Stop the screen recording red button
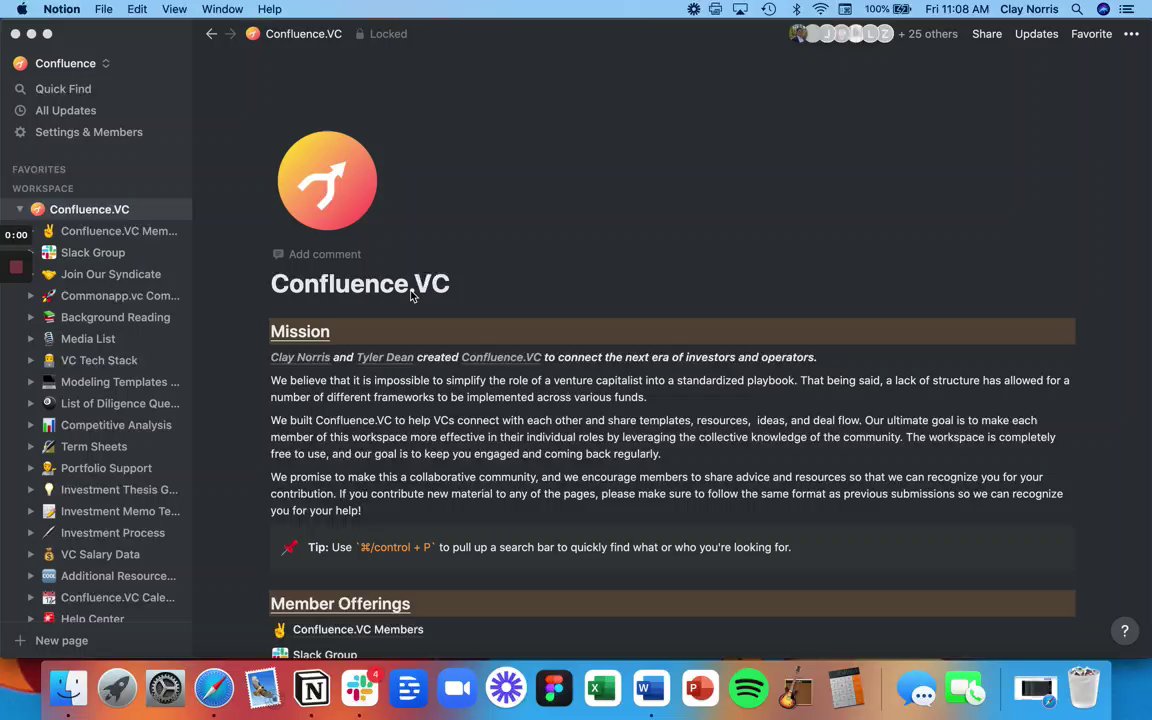 (x=16, y=267)
